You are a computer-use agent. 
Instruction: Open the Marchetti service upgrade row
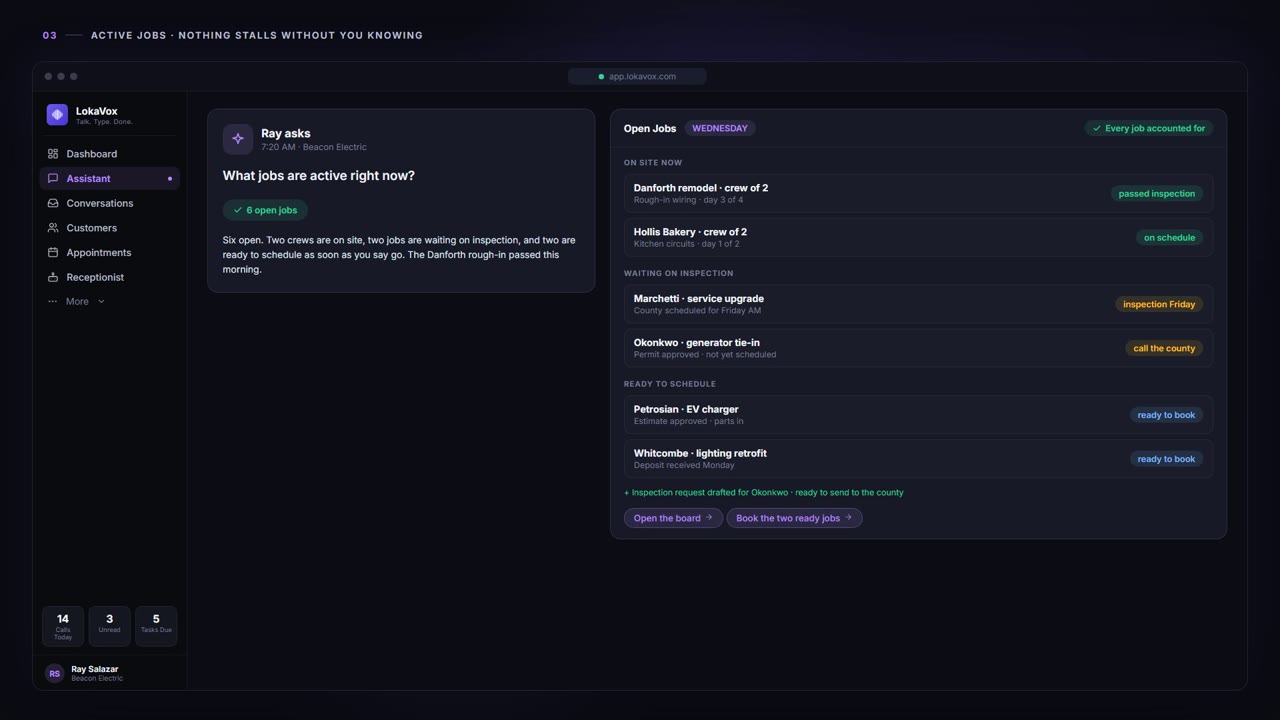[918, 304]
